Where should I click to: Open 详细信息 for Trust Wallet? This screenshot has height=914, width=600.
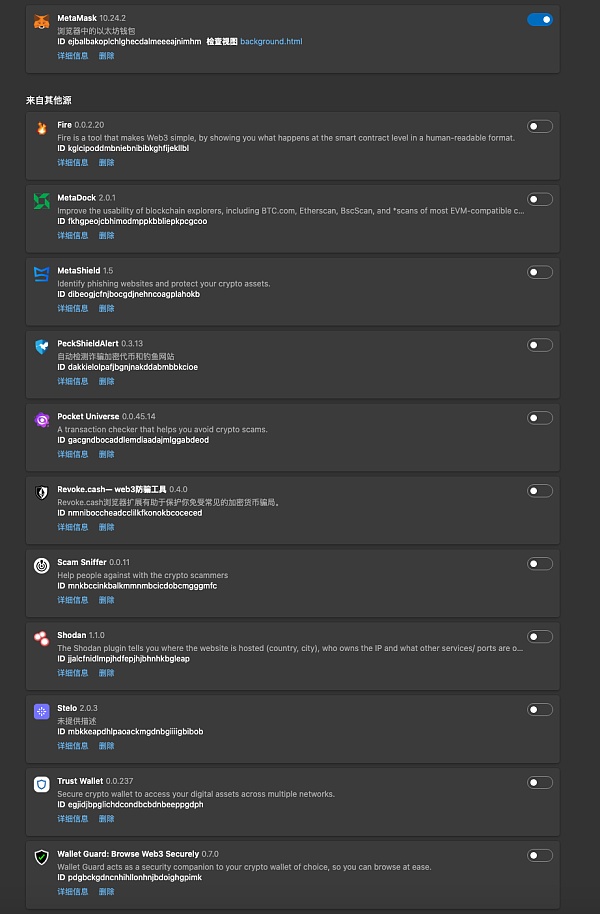point(72,818)
